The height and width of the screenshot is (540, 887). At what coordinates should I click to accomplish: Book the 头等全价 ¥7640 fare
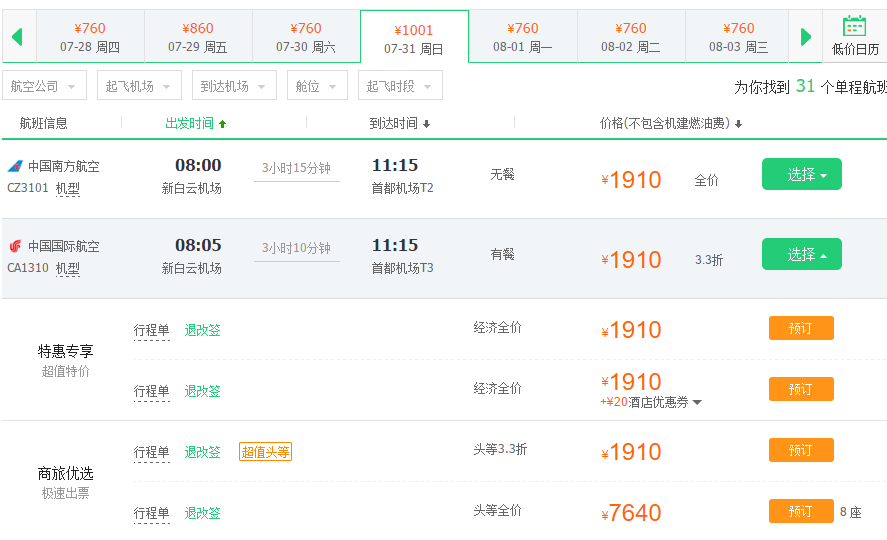tap(801, 511)
